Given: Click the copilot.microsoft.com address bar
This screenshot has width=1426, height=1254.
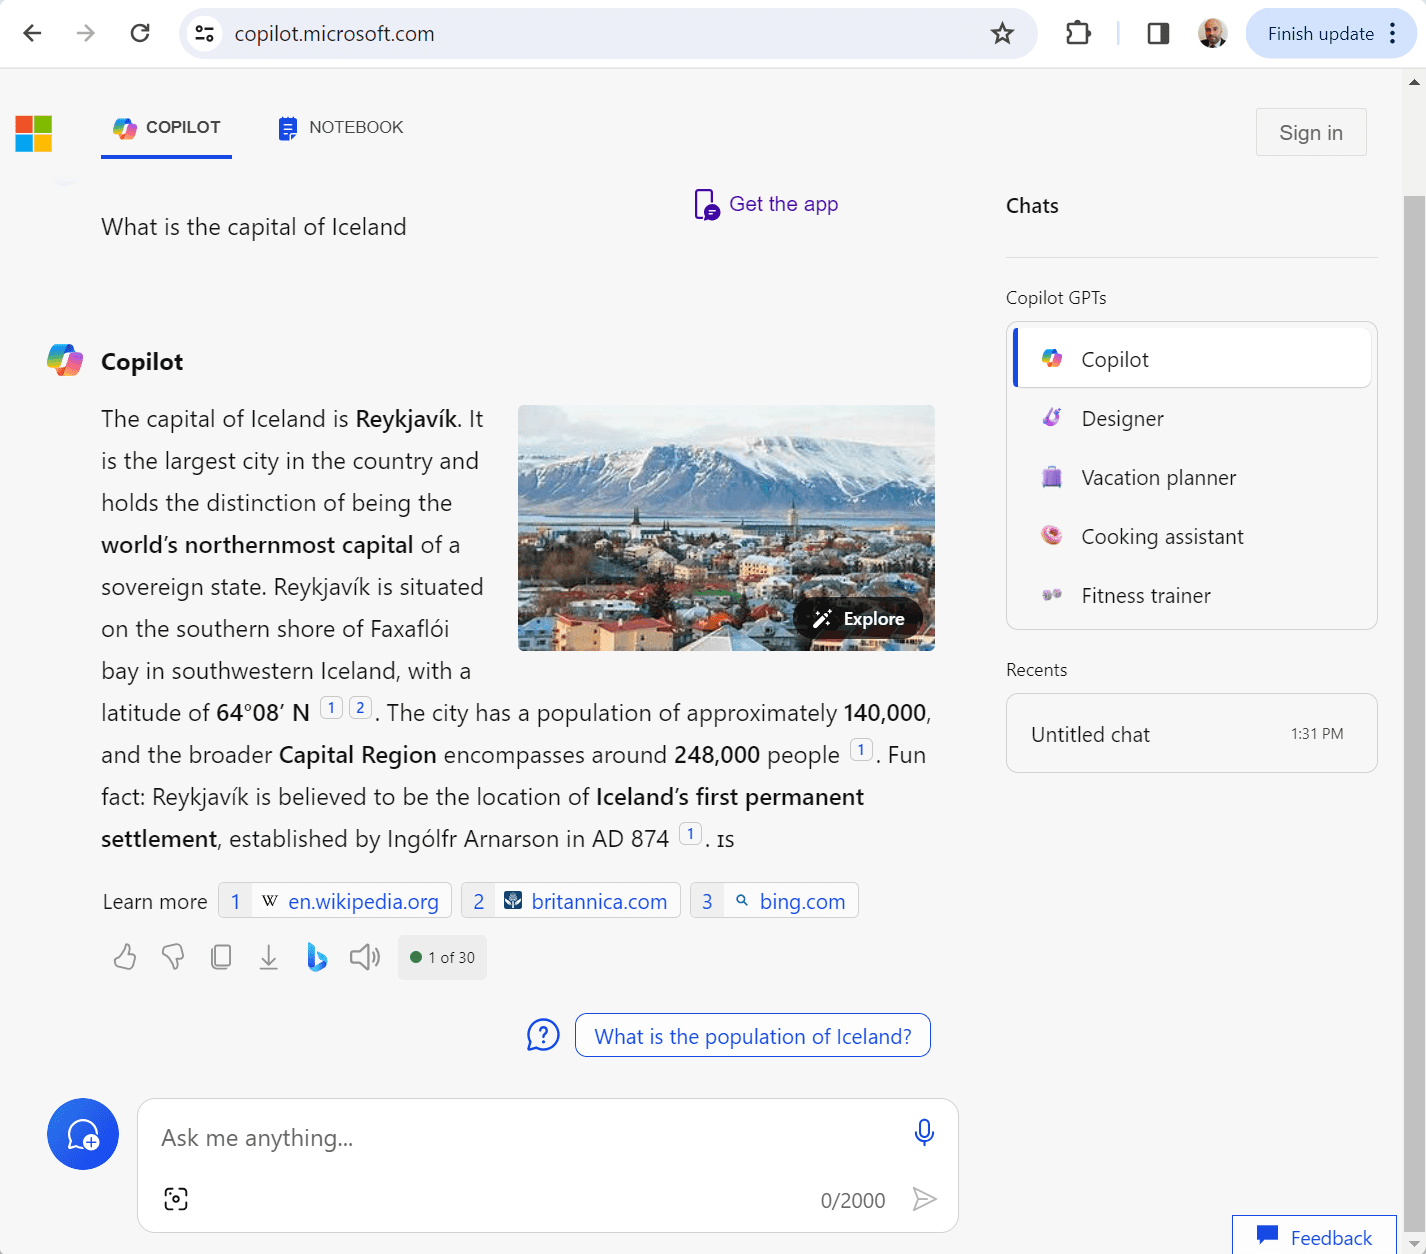Looking at the screenshot, I should [608, 34].
